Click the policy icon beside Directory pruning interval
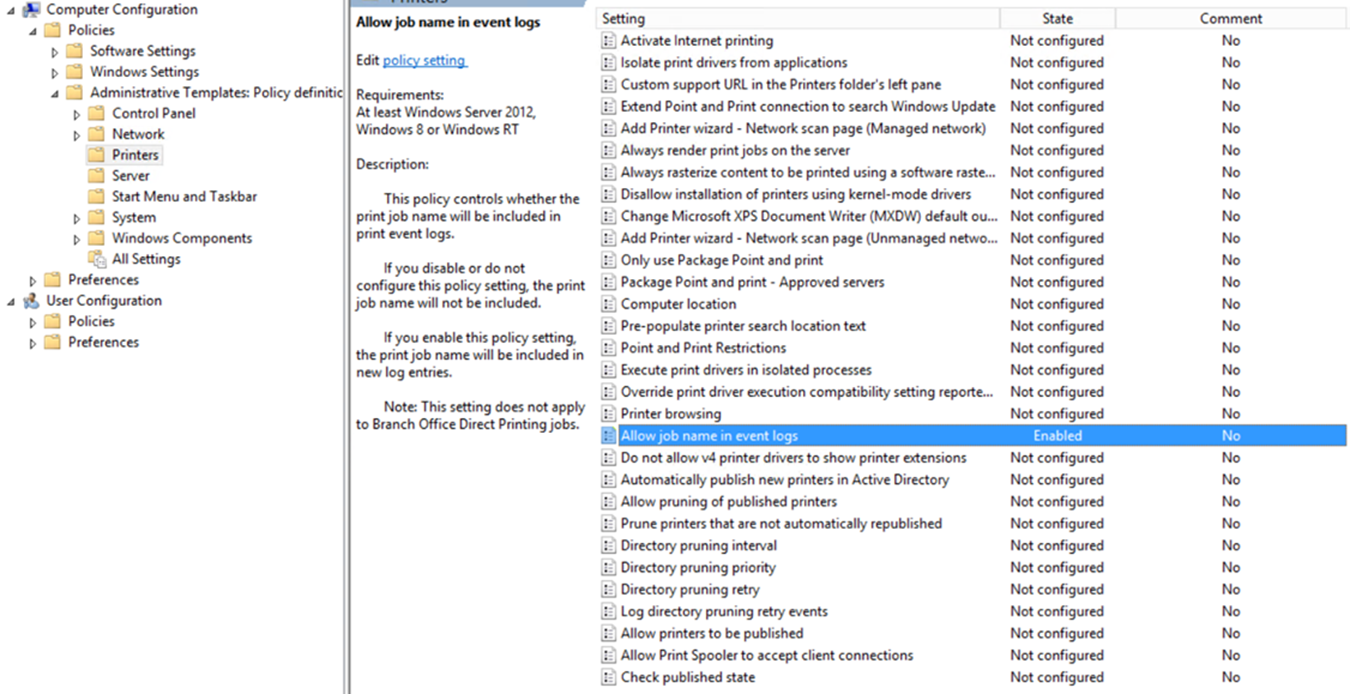The width and height of the screenshot is (1350, 694). coord(608,546)
